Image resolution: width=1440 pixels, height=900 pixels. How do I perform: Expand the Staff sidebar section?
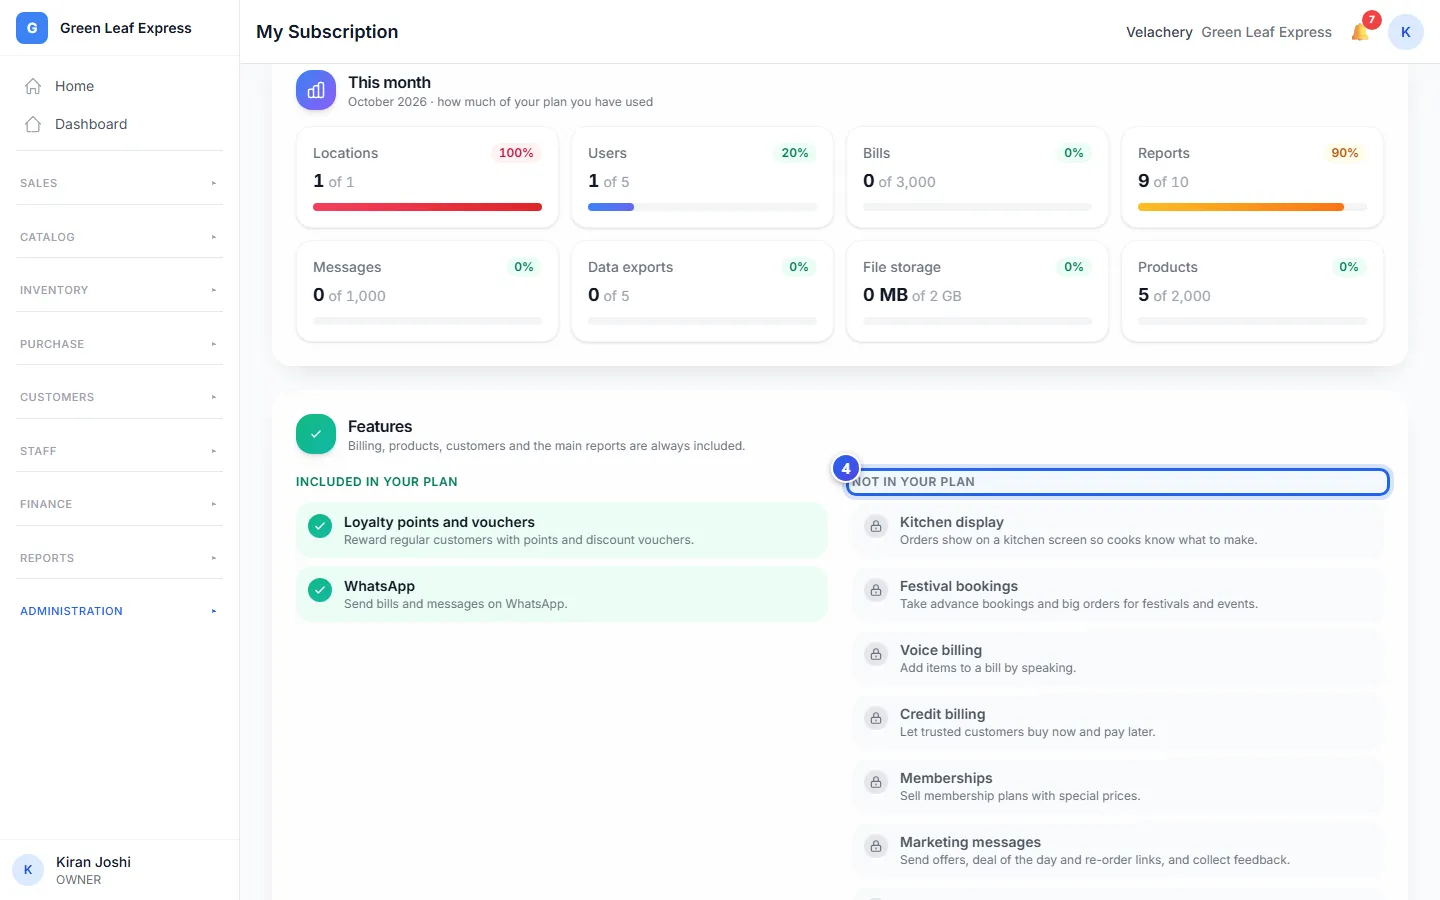(119, 451)
